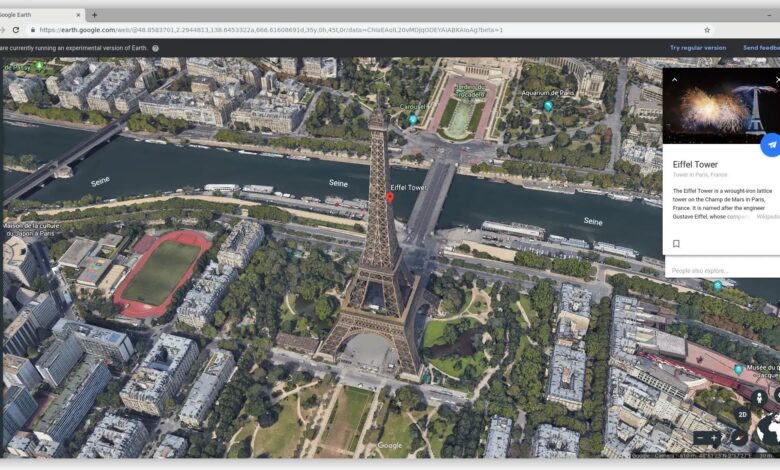Image resolution: width=780 pixels, height=470 pixels.
Task: Zoom in with the plus button
Action: click(714, 438)
